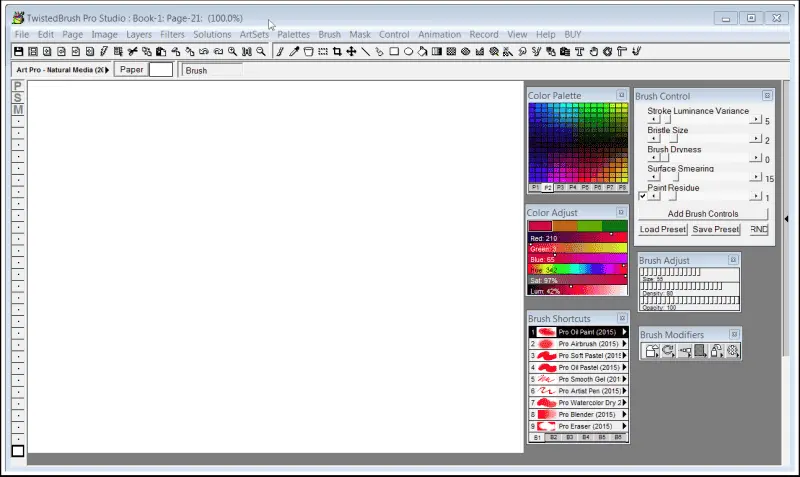Expand Pro Airbrush (2015) shortcut arrow

click(624, 344)
